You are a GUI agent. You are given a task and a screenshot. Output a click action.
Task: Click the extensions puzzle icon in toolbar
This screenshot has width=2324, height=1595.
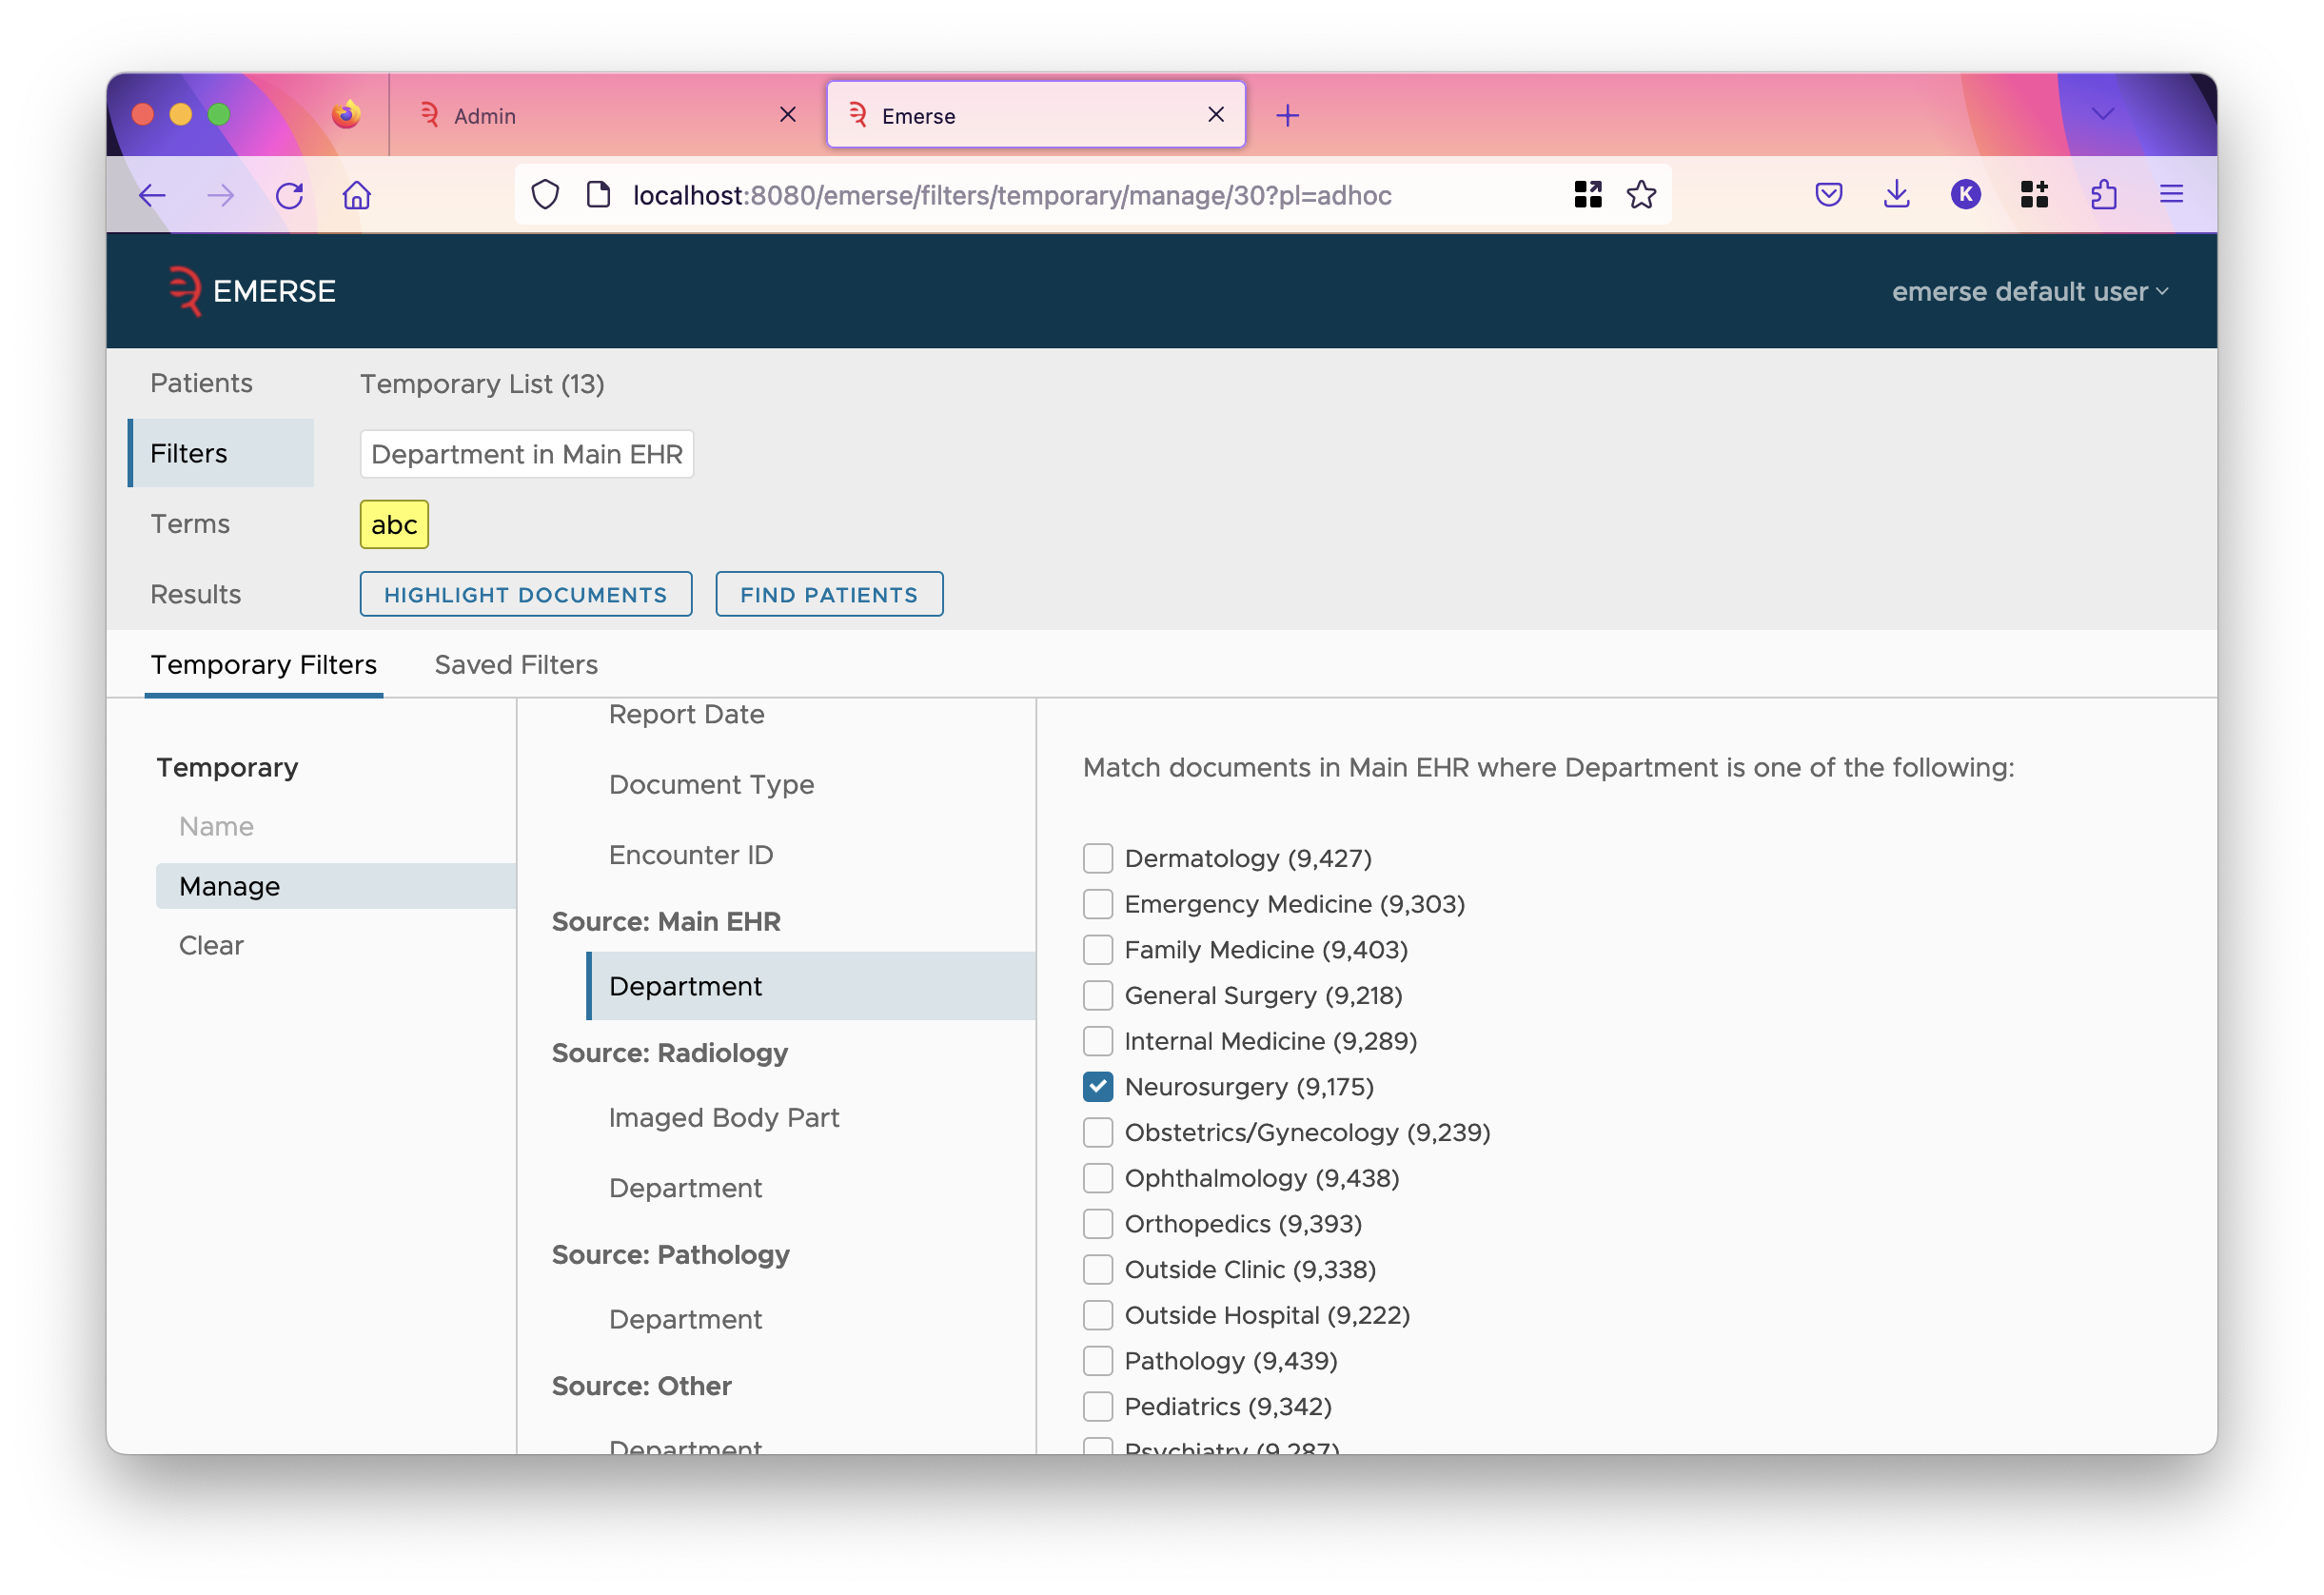click(x=2105, y=194)
